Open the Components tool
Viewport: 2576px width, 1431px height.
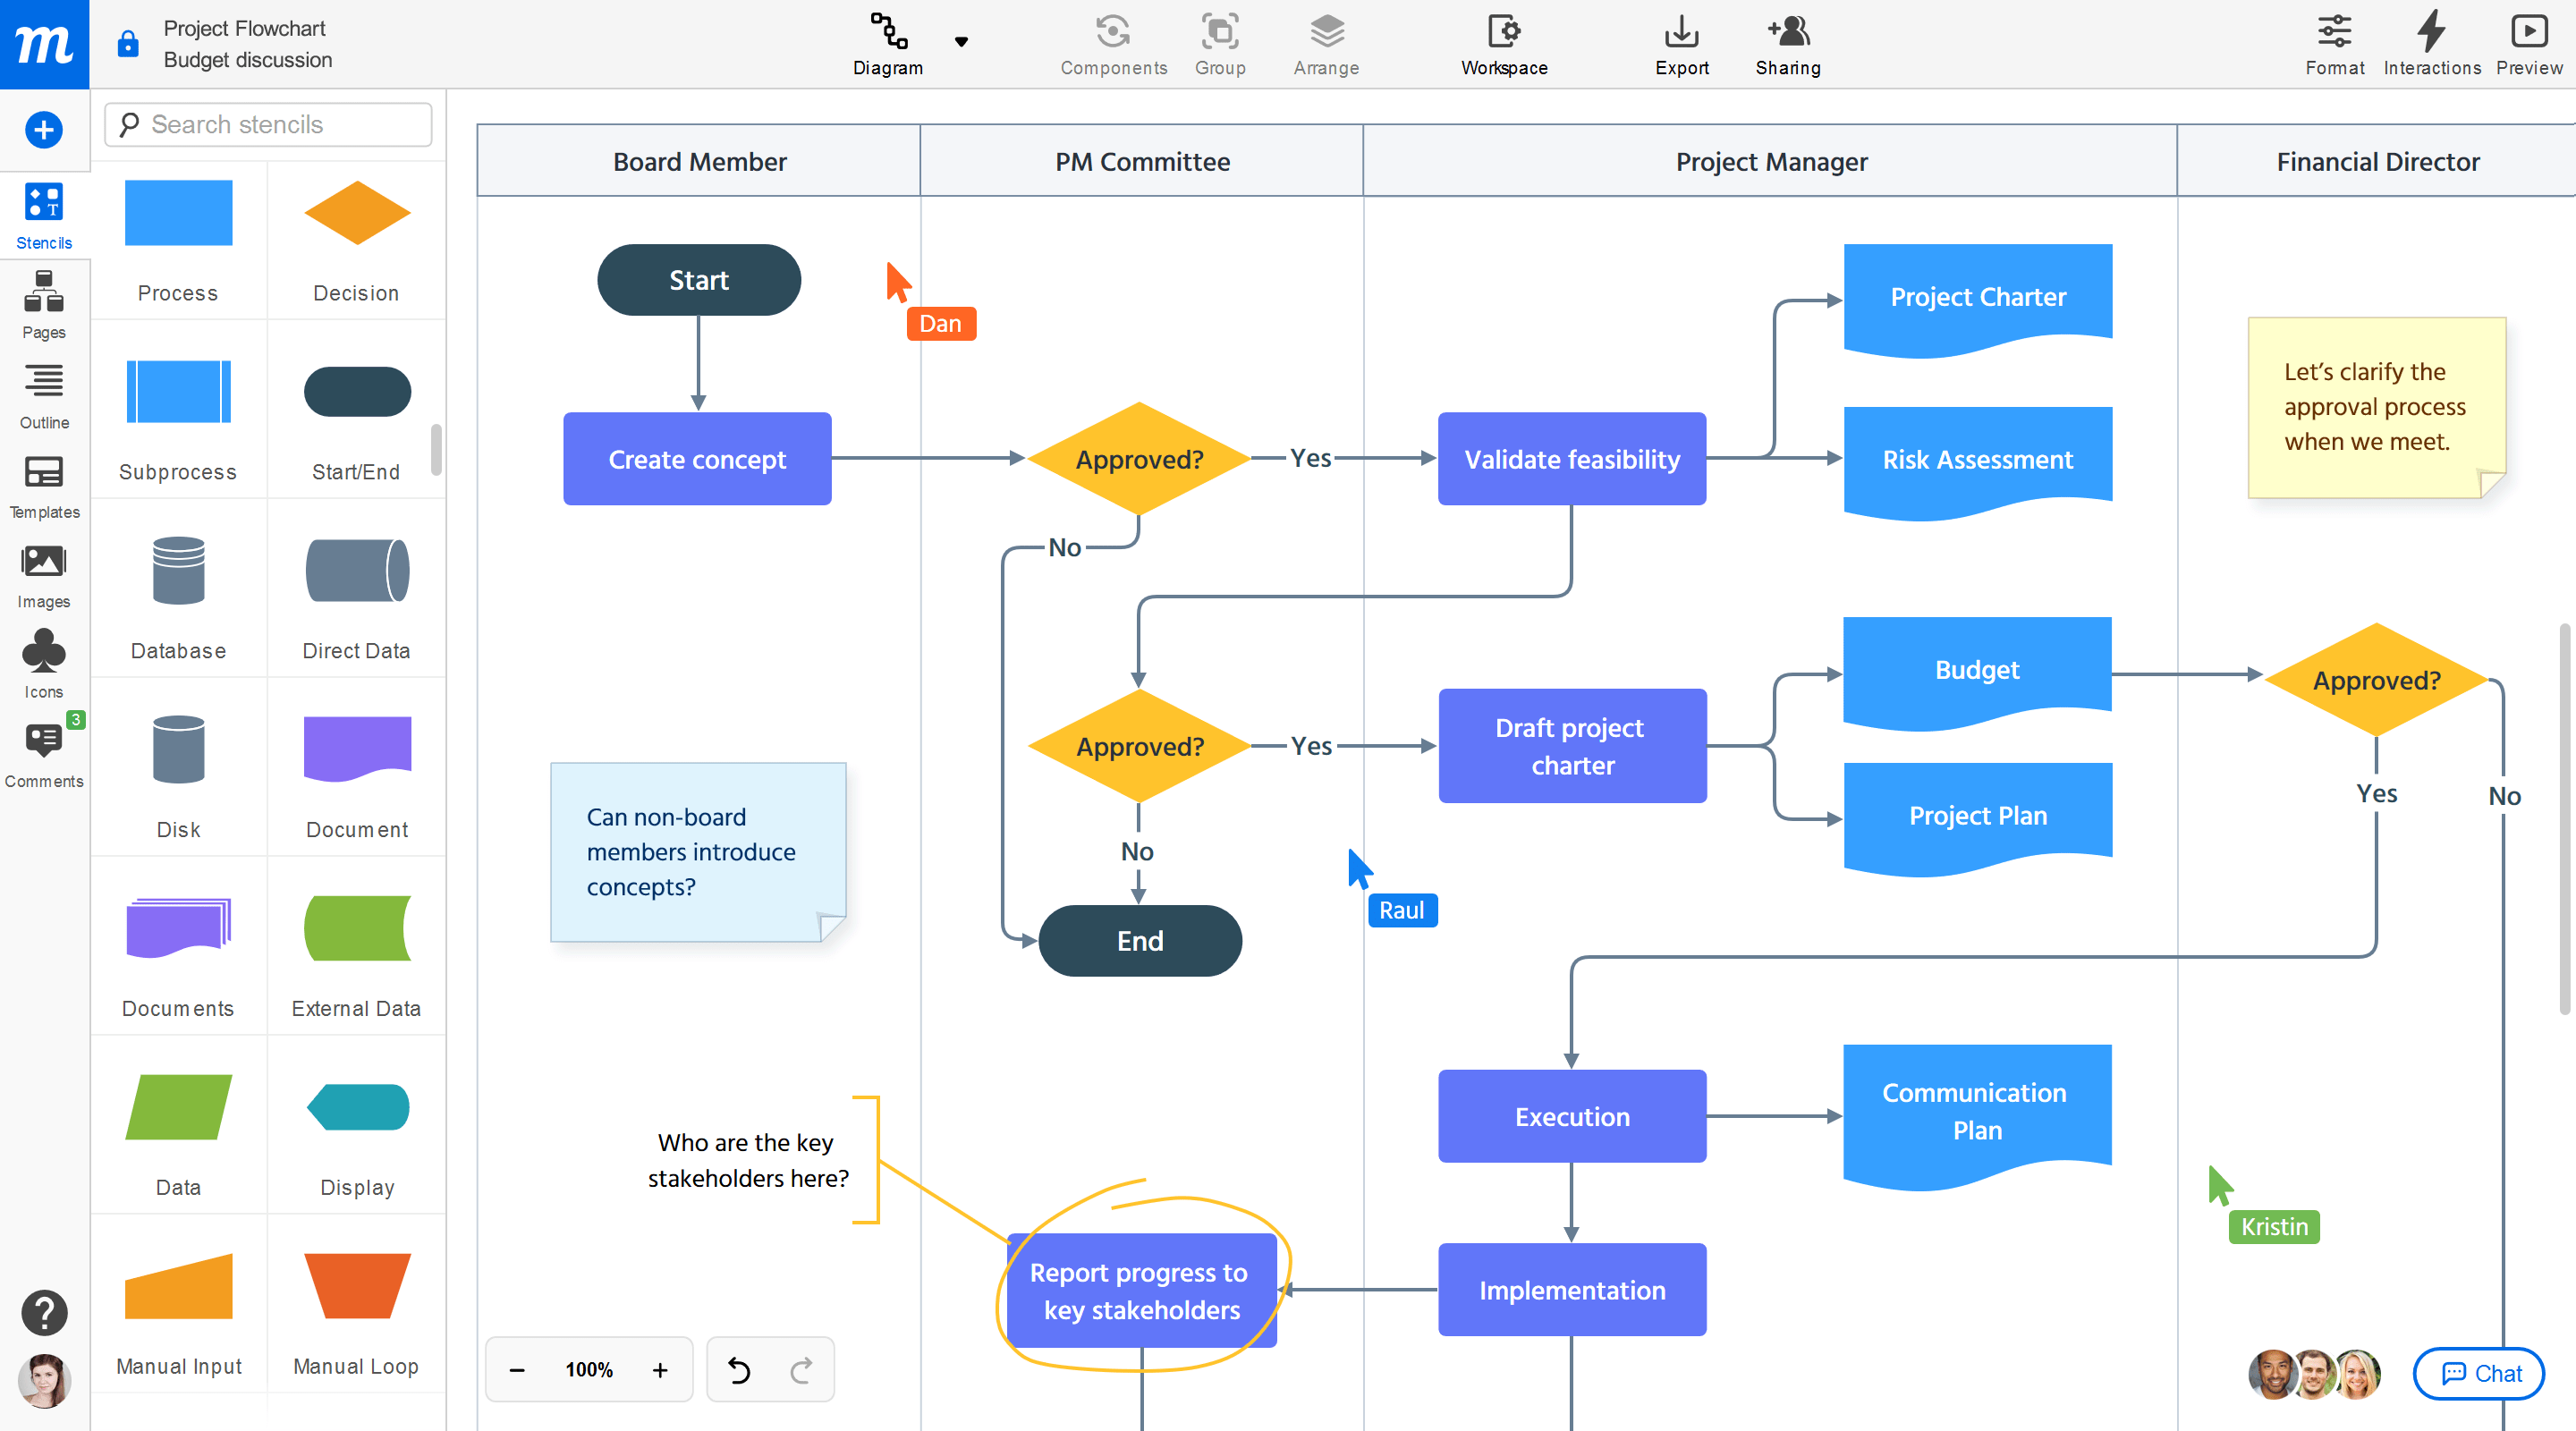click(x=1113, y=44)
